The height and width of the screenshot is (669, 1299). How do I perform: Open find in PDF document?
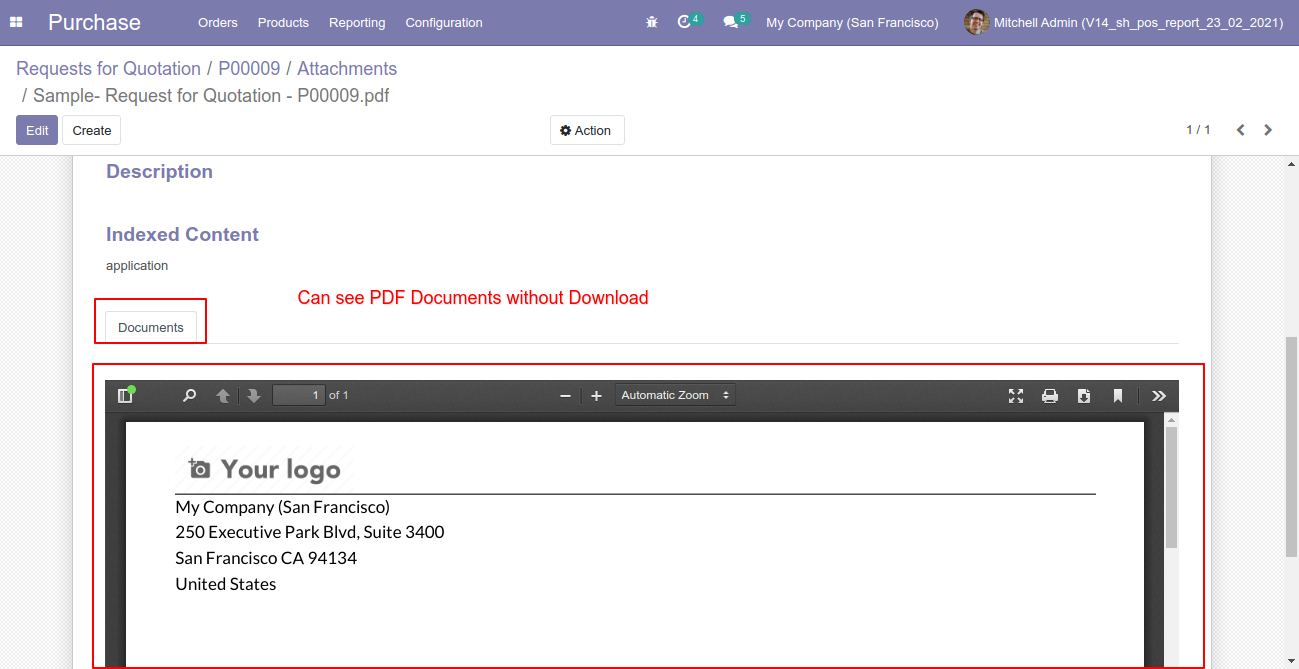189,396
